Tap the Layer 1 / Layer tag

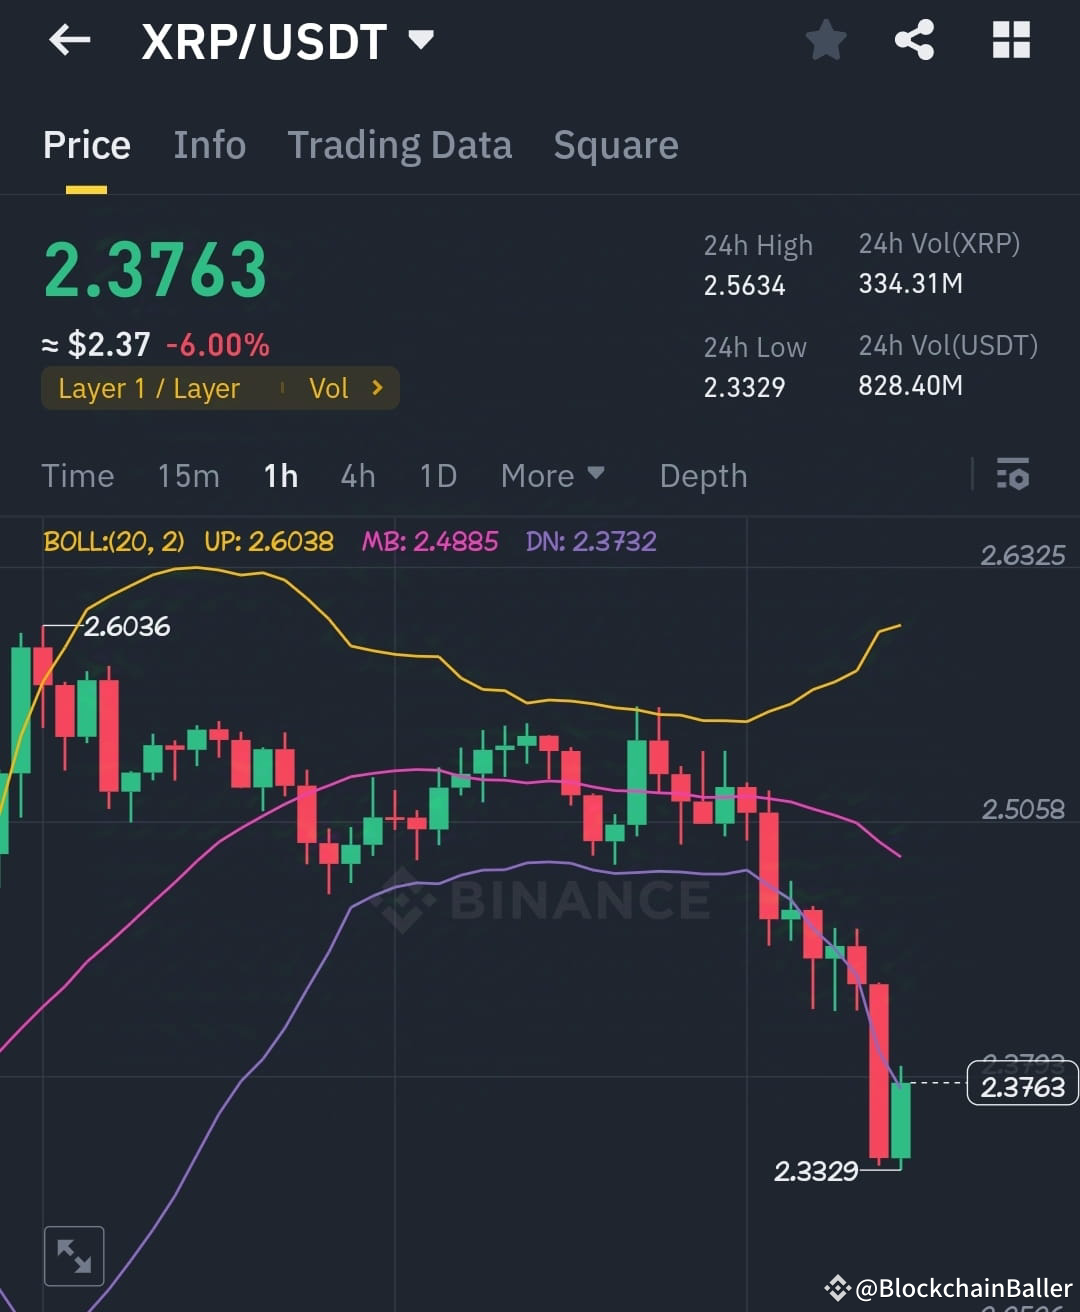pos(148,388)
